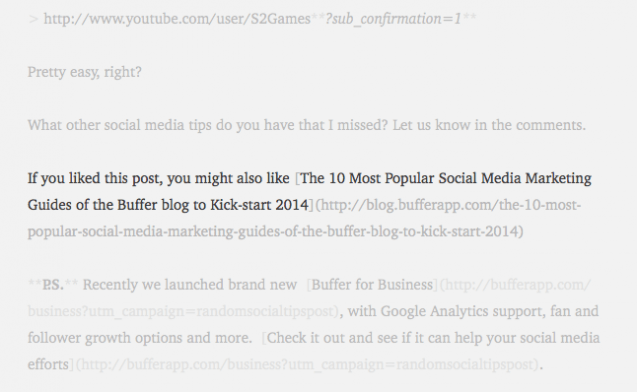
Task: Click 'Let us know in the comments' sentence
Action: pos(489,125)
